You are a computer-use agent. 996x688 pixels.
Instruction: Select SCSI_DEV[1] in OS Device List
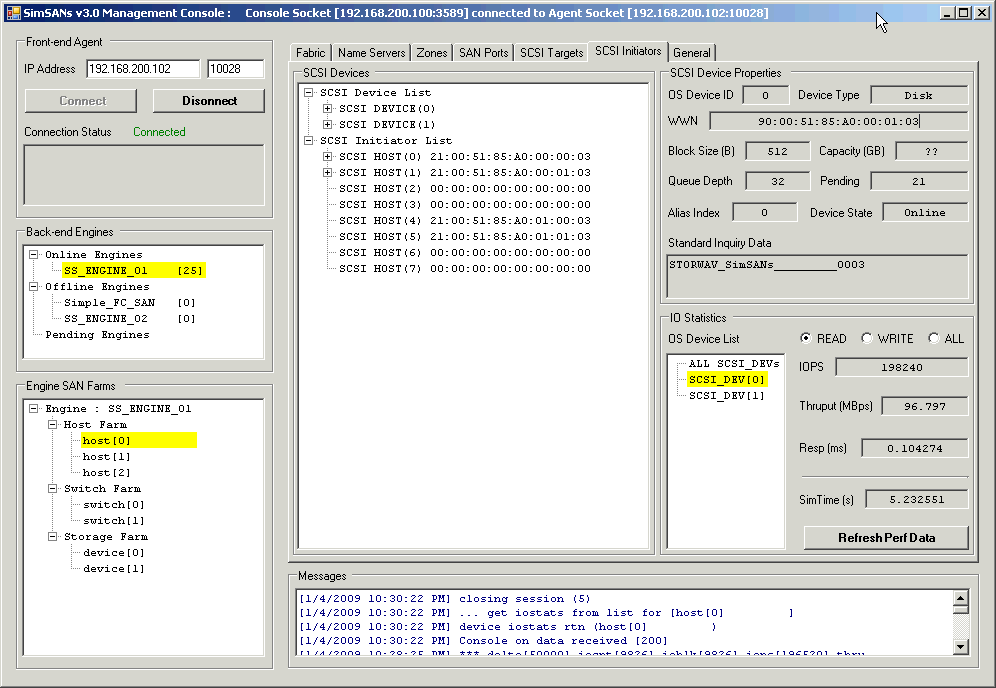click(x=727, y=395)
